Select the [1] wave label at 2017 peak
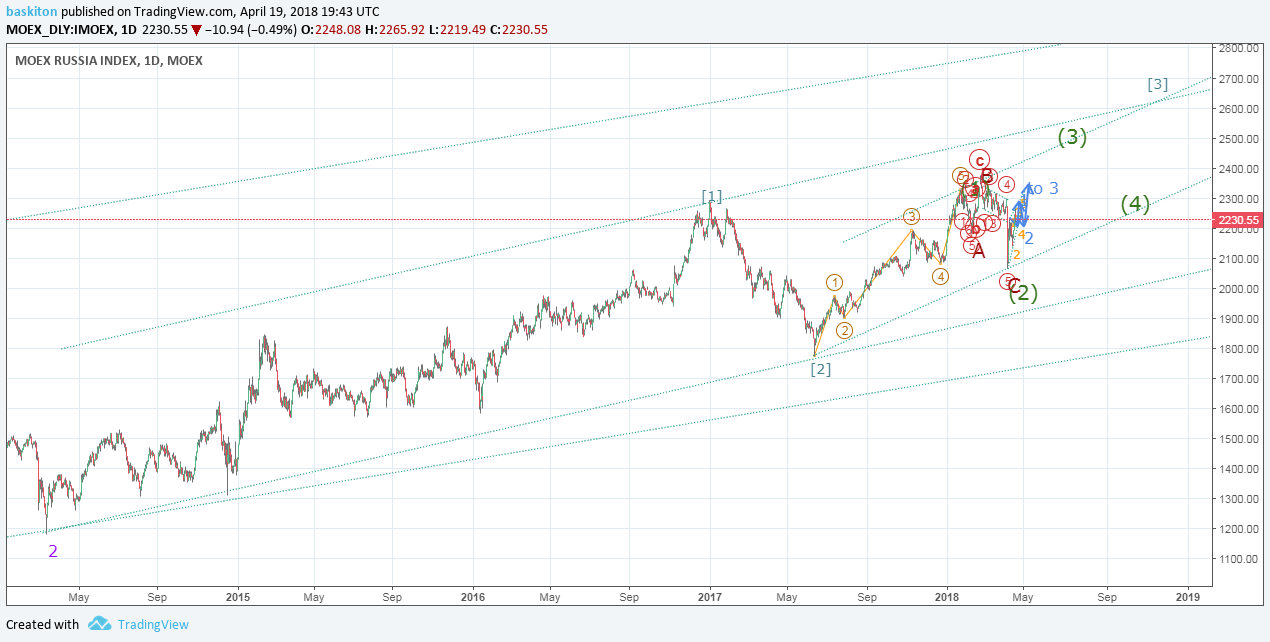1270x642 pixels. pyautogui.click(x=711, y=195)
